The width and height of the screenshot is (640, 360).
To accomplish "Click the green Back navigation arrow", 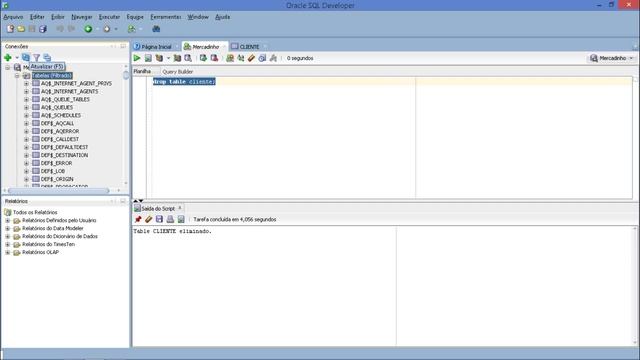I will tap(88, 29).
